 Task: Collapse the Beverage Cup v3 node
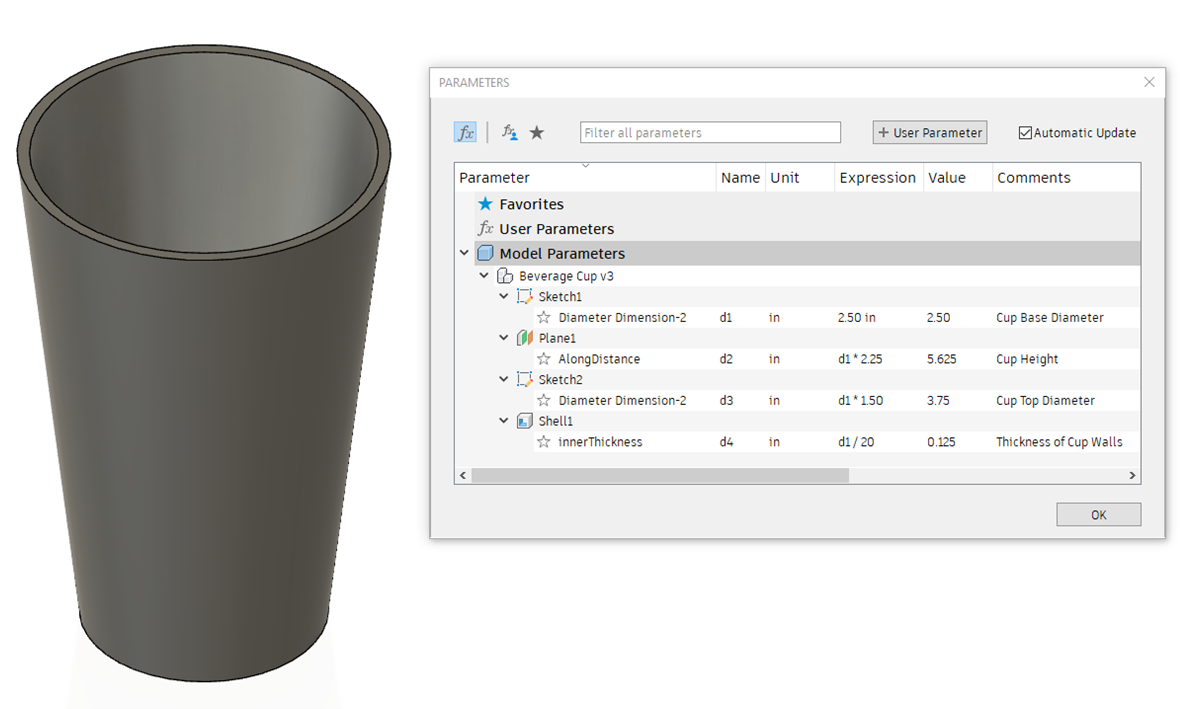[484, 276]
